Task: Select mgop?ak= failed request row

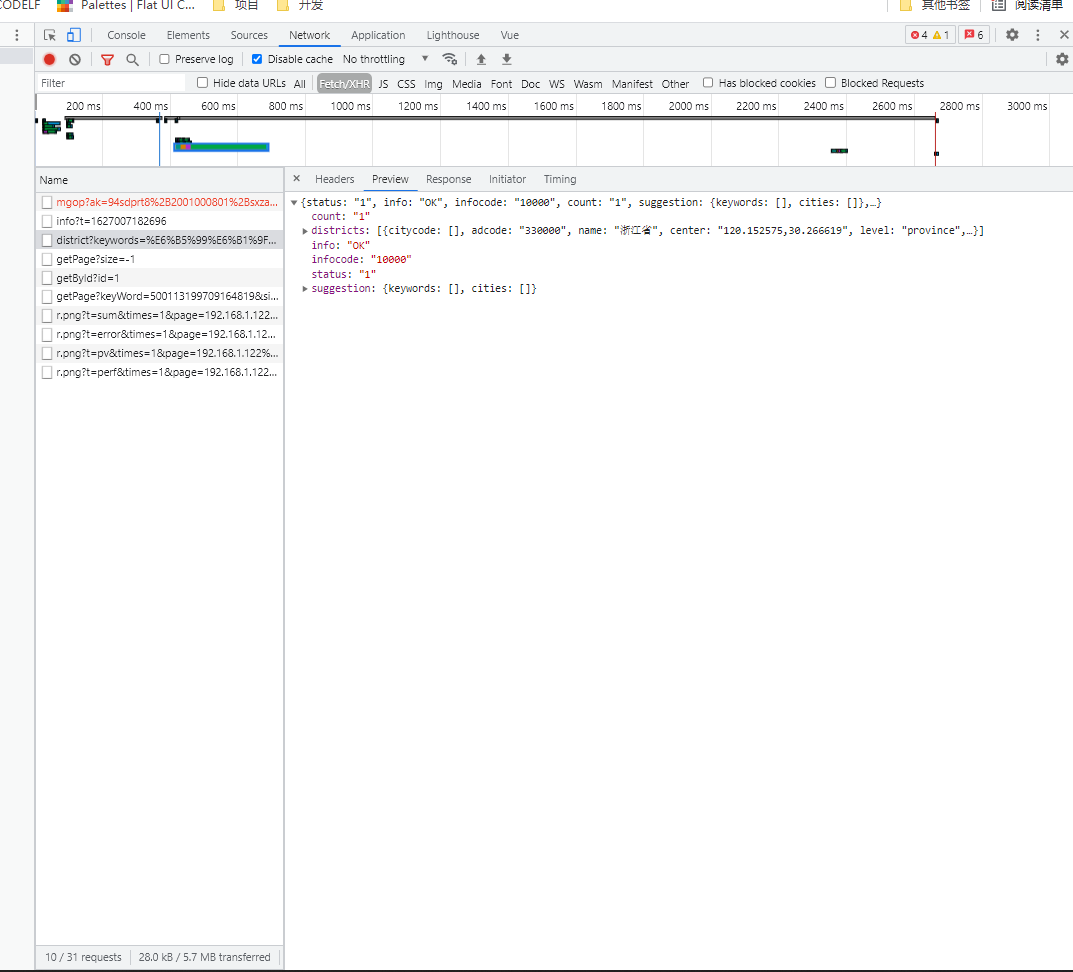Action: coord(159,202)
